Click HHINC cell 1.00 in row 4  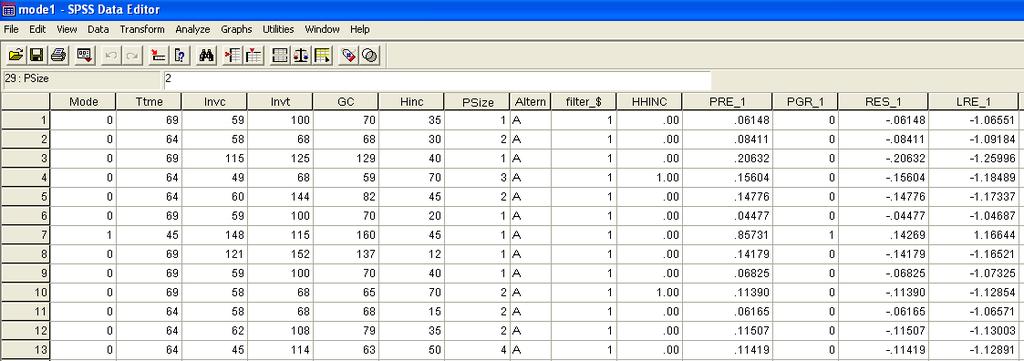click(x=649, y=178)
